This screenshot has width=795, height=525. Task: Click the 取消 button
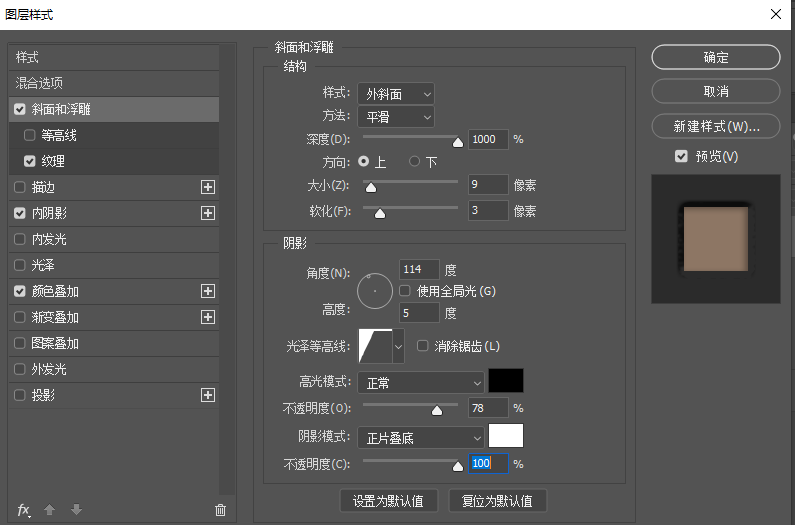(x=715, y=91)
